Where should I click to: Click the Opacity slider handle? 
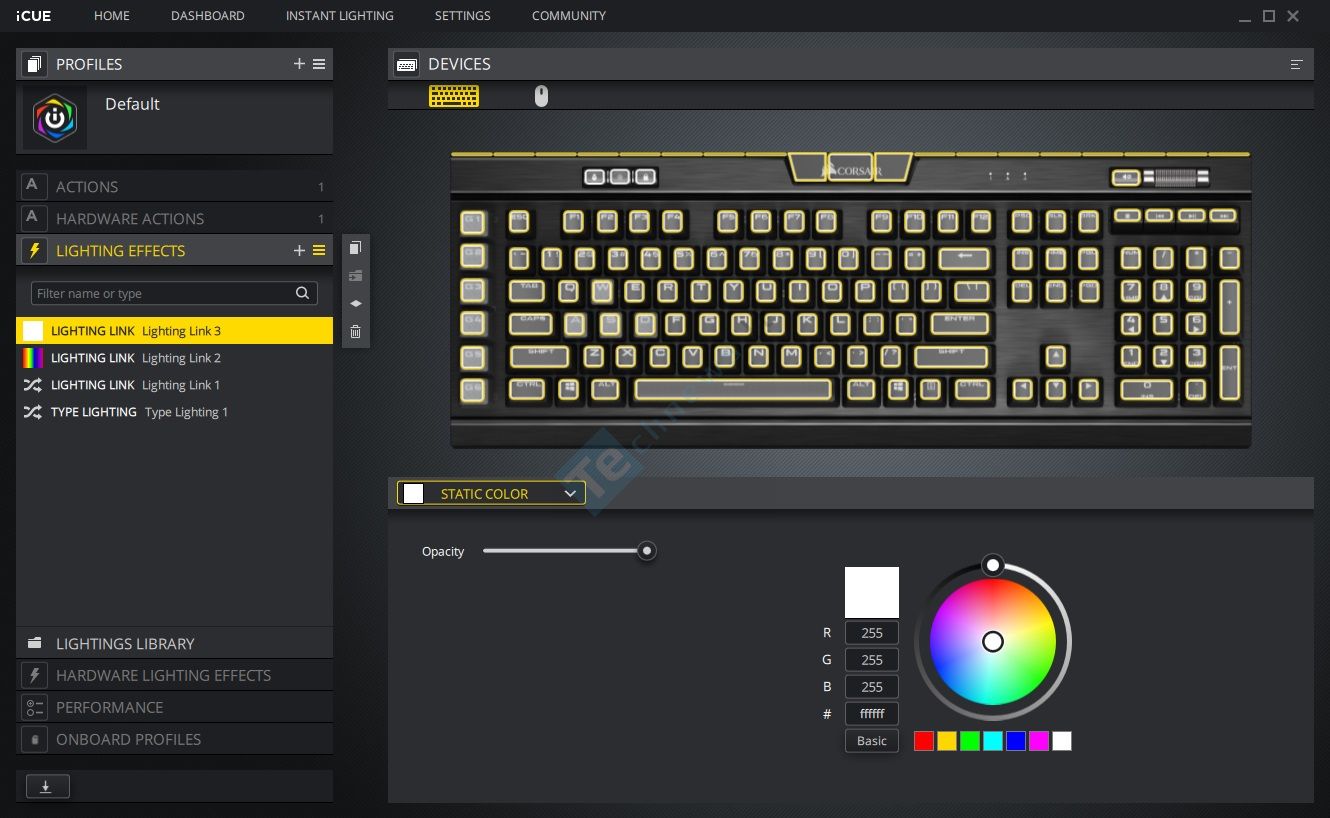[647, 551]
